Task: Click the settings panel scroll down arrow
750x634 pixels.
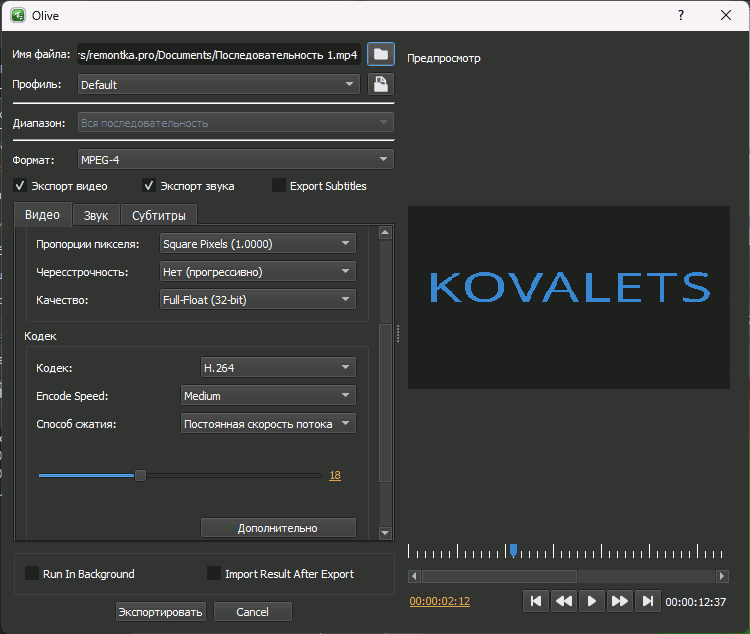Action: point(385,532)
